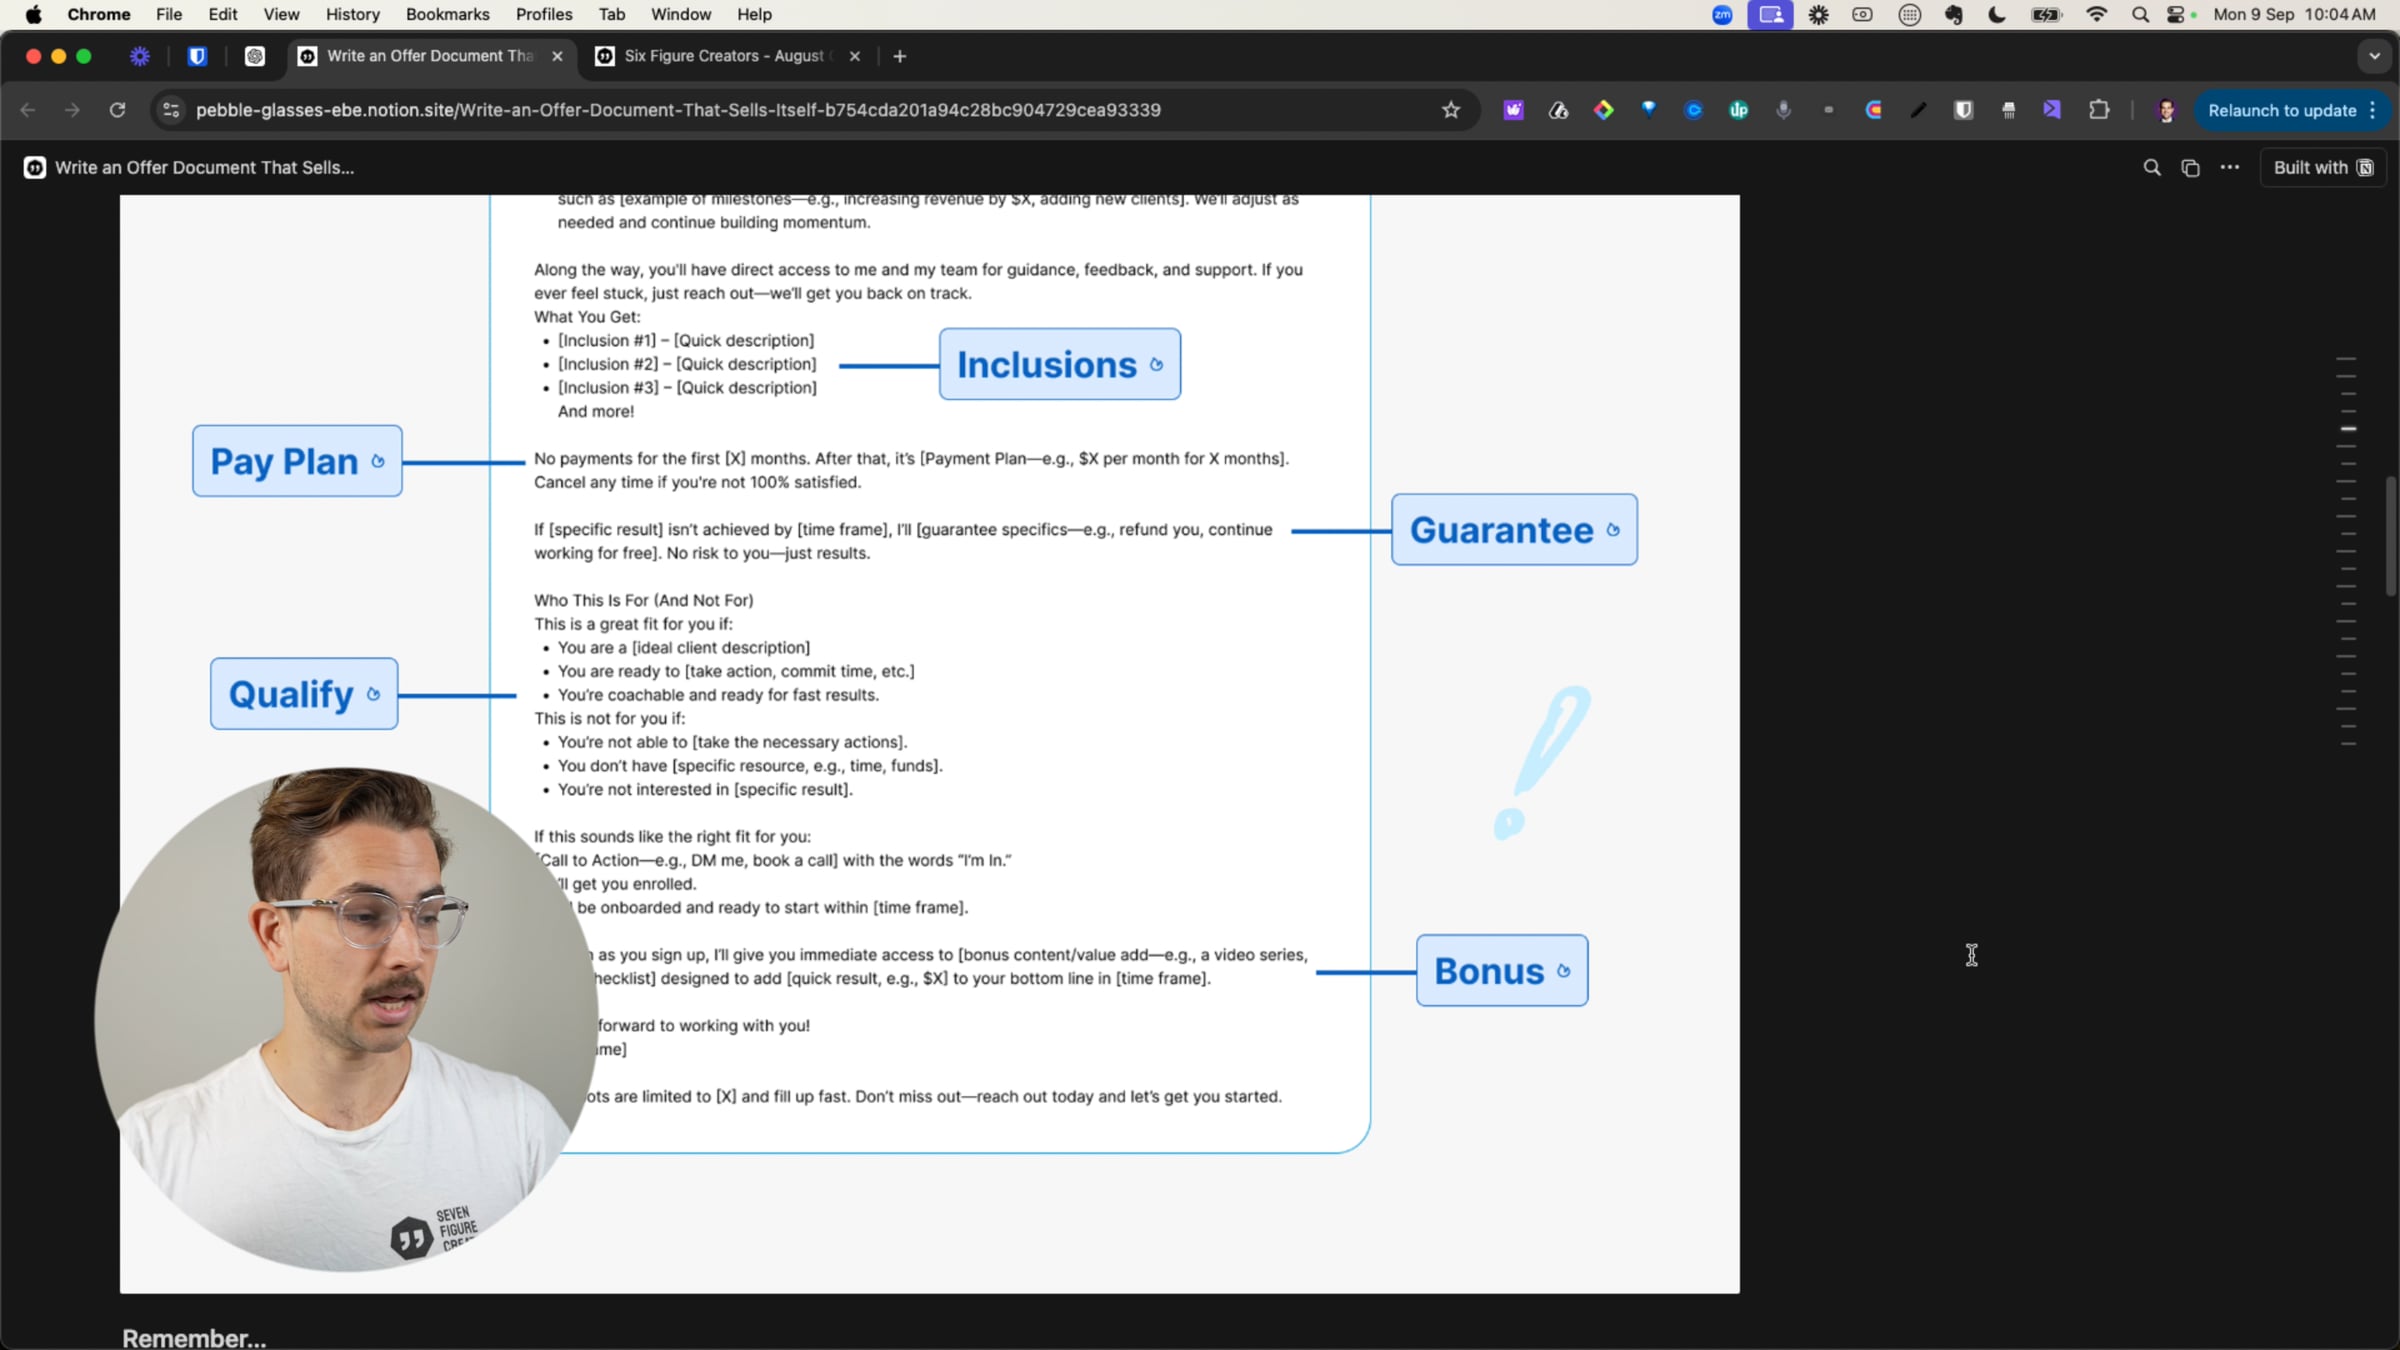
Task: Open the pinned ChatGPT tab
Action: point(255,57)
